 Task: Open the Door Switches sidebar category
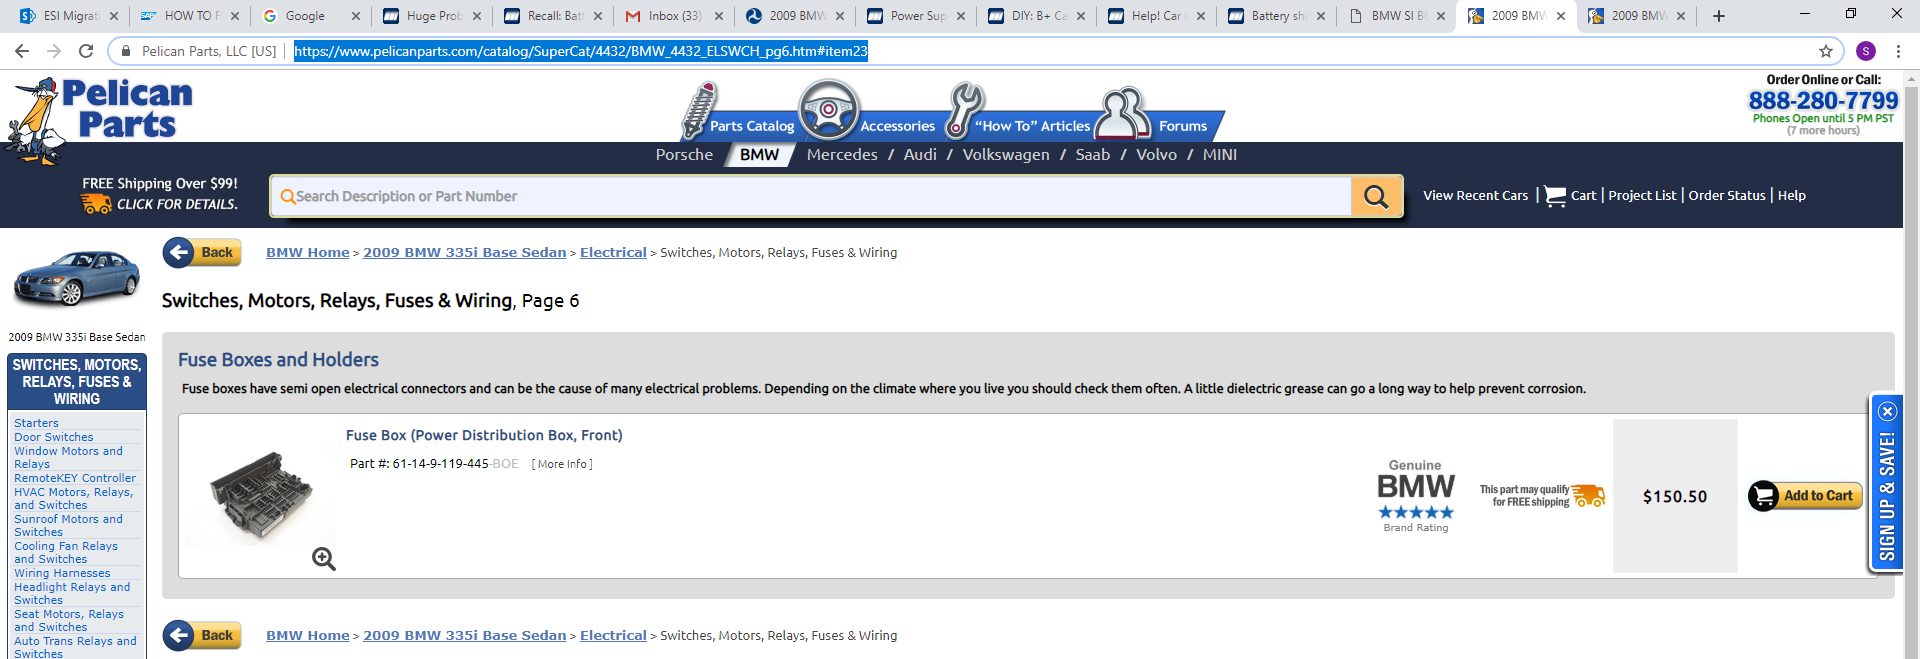pyautogui.click(x=54, y=438)
